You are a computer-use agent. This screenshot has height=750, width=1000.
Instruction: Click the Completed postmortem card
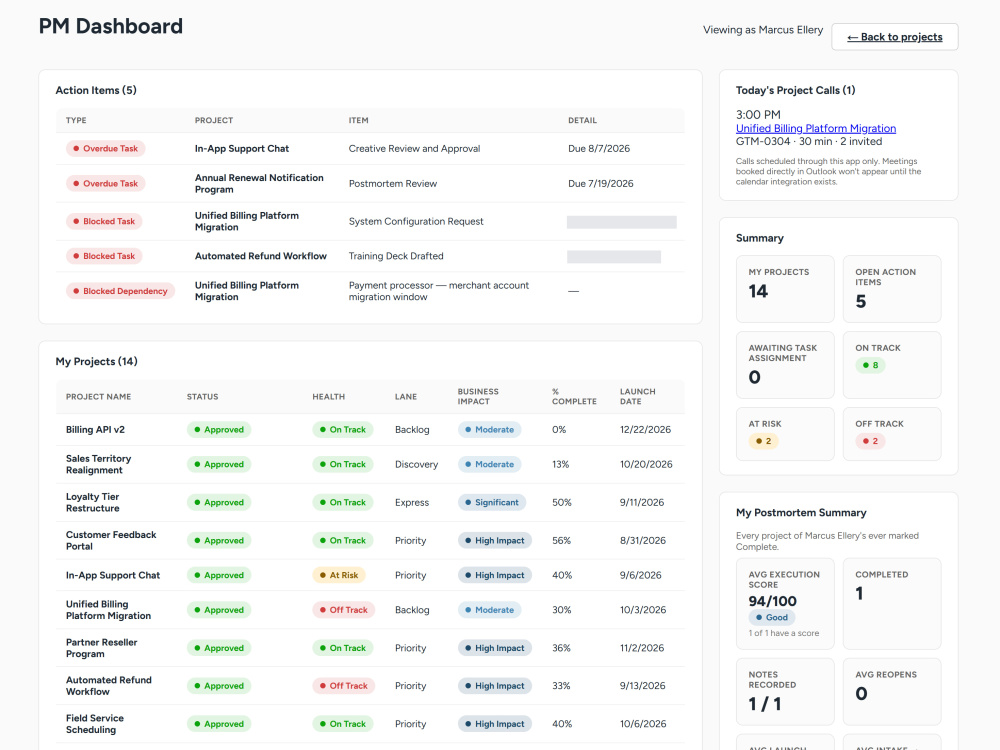[892, 604]
